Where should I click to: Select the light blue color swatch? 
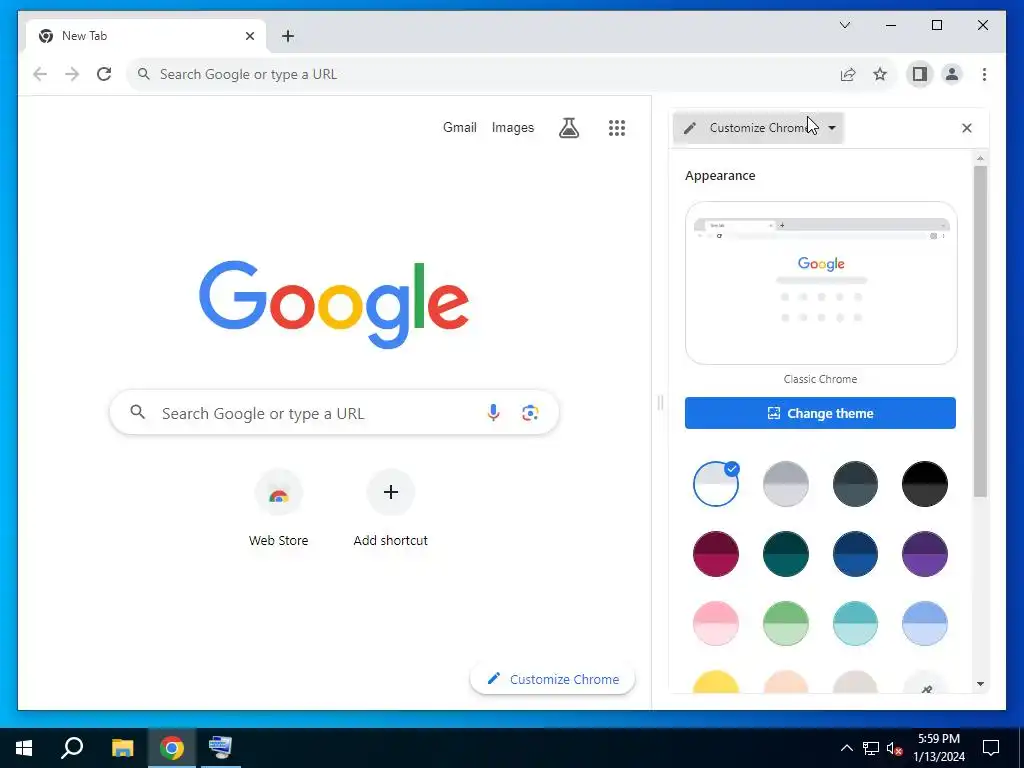point(925,624)
